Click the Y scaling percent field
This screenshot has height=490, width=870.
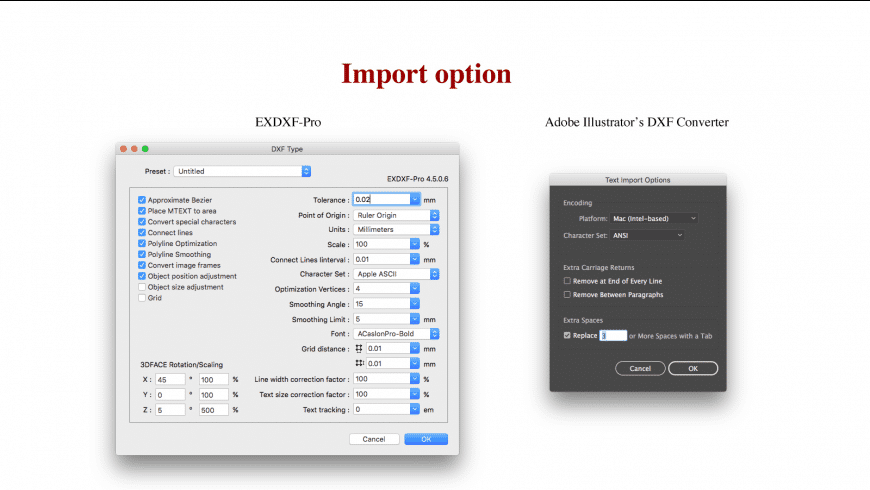click(214, 395)
